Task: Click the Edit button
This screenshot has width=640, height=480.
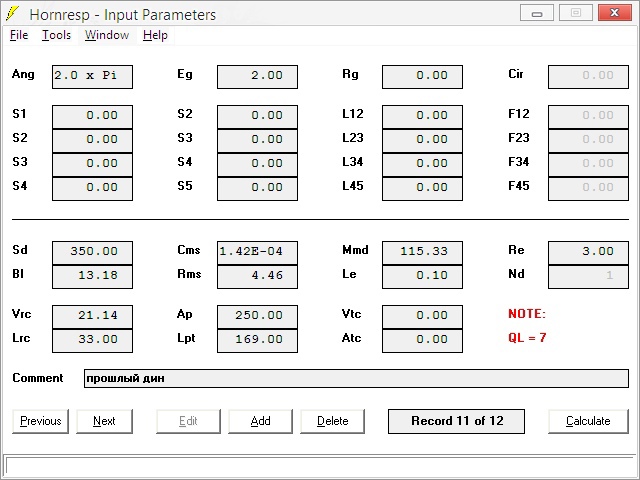Action: tap(188, 421)
